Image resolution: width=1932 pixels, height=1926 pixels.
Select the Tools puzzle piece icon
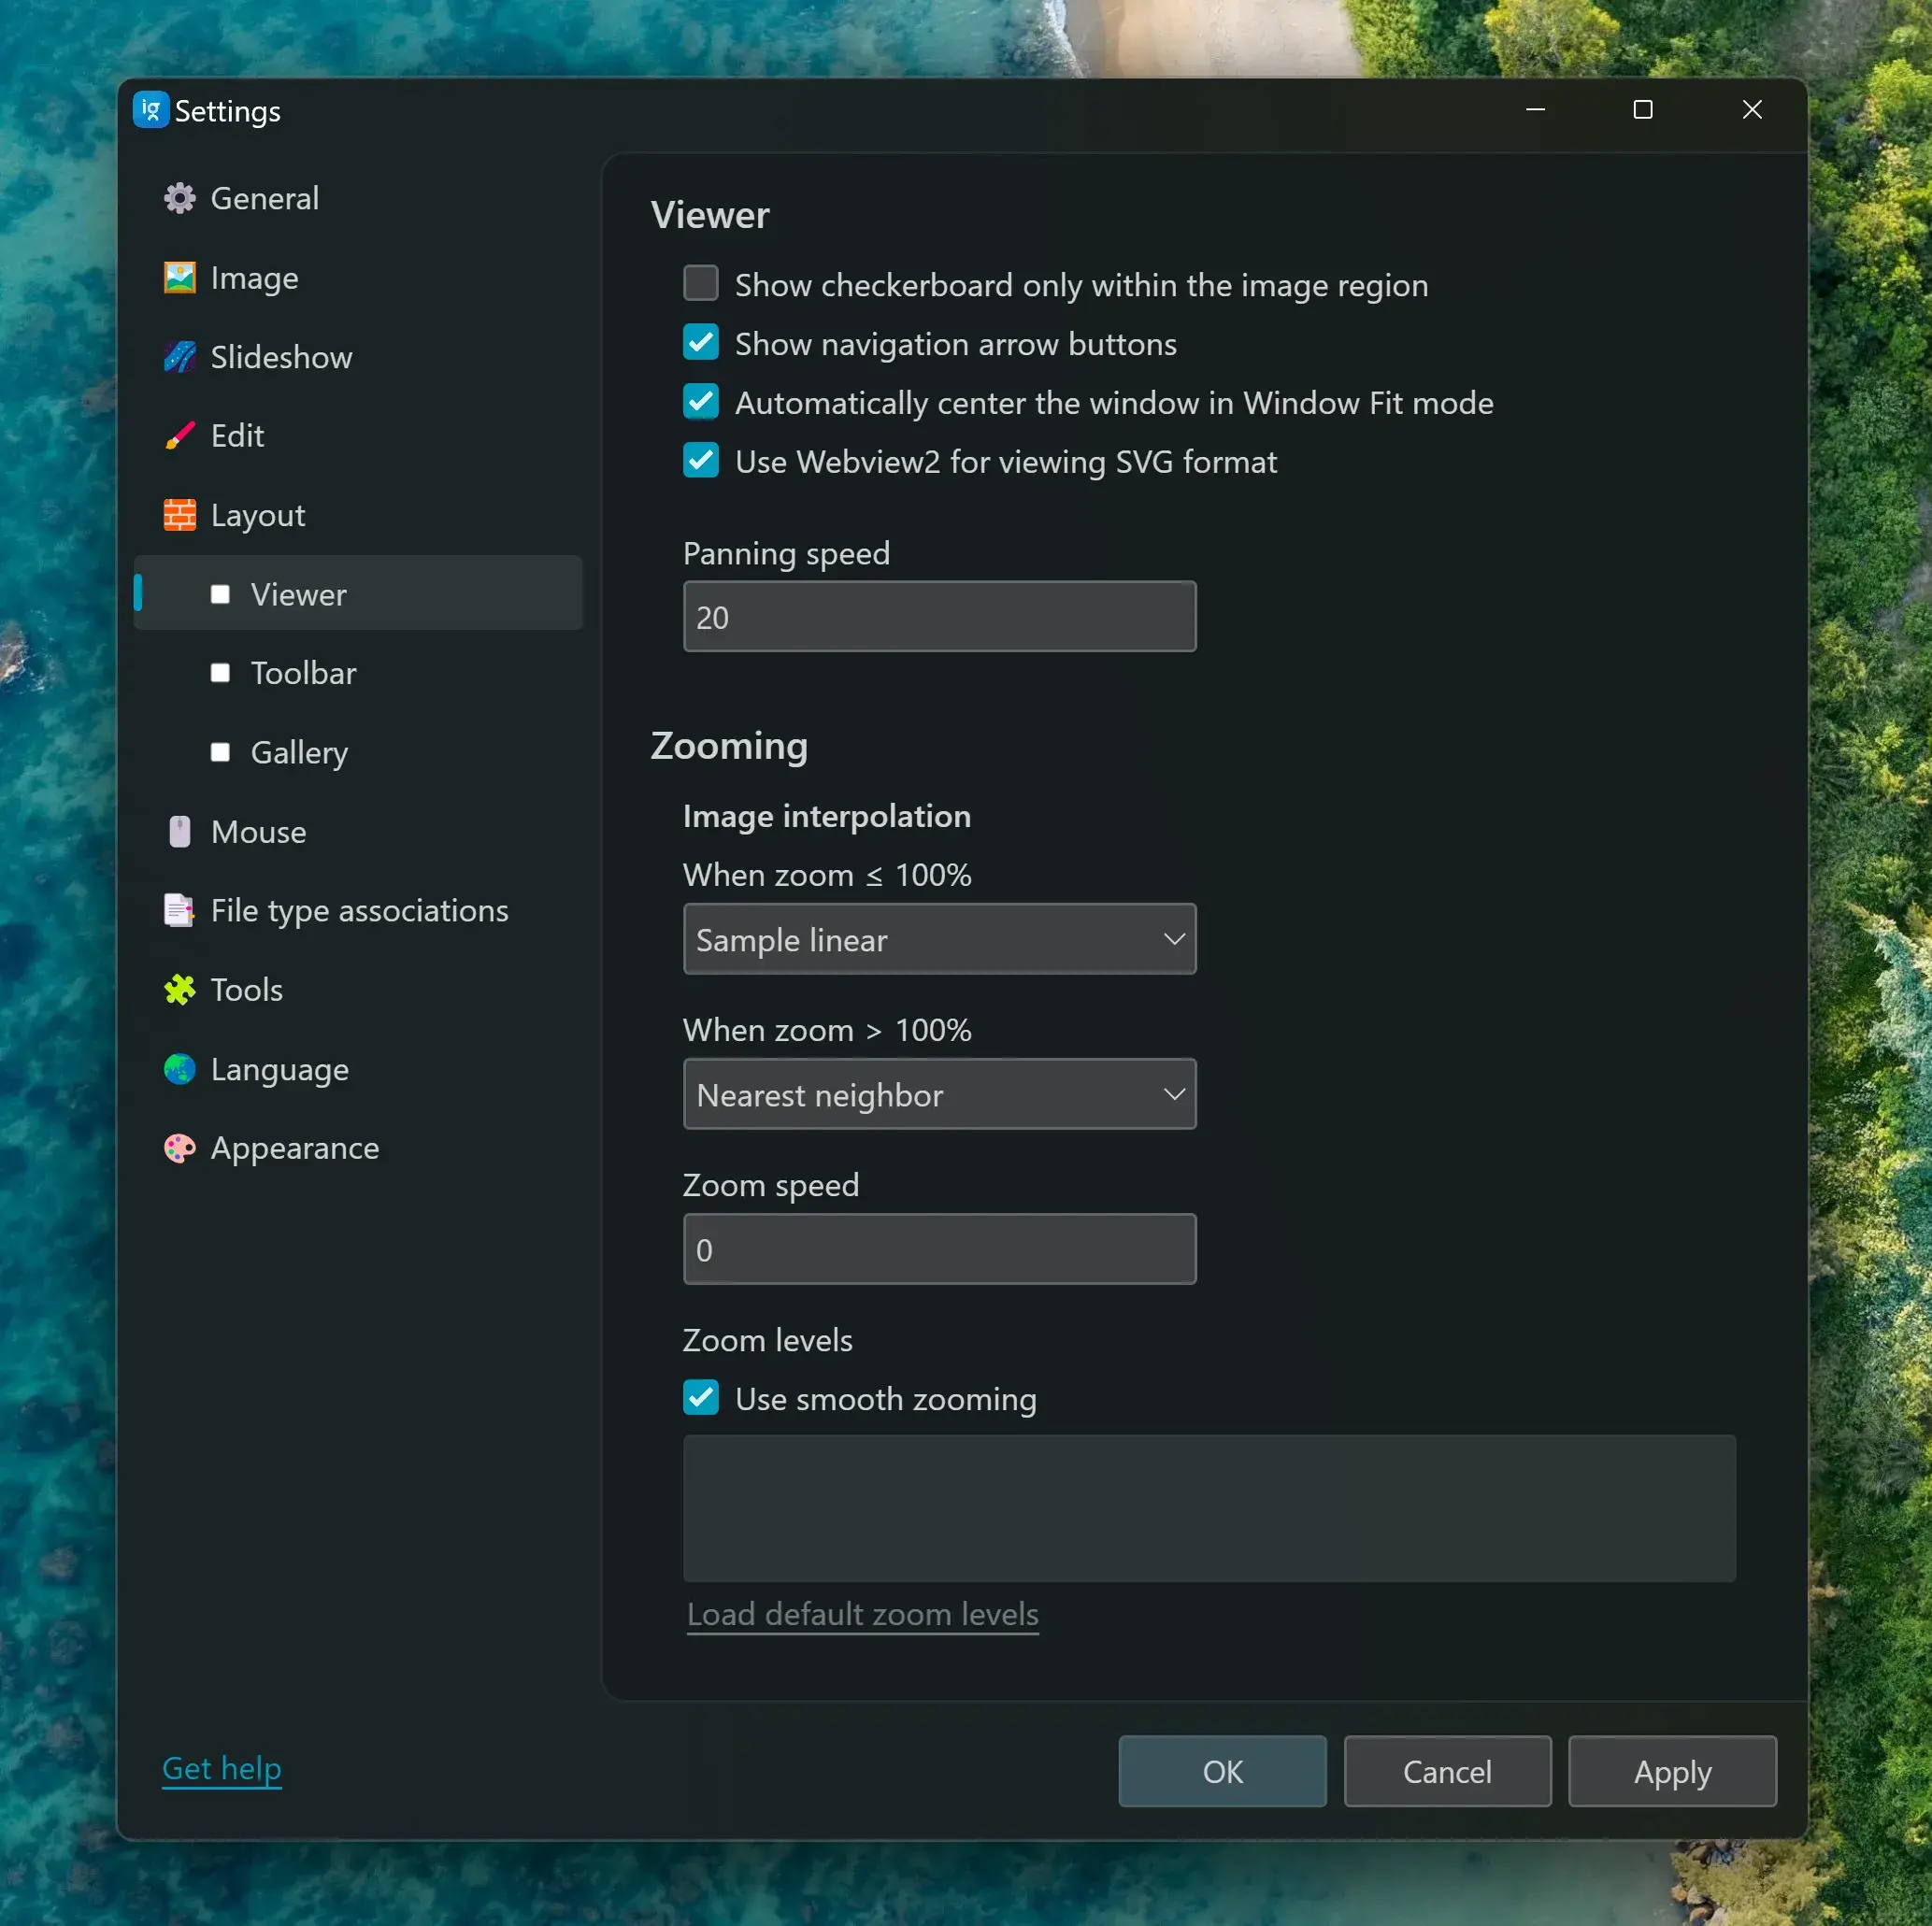click(179, 990)
